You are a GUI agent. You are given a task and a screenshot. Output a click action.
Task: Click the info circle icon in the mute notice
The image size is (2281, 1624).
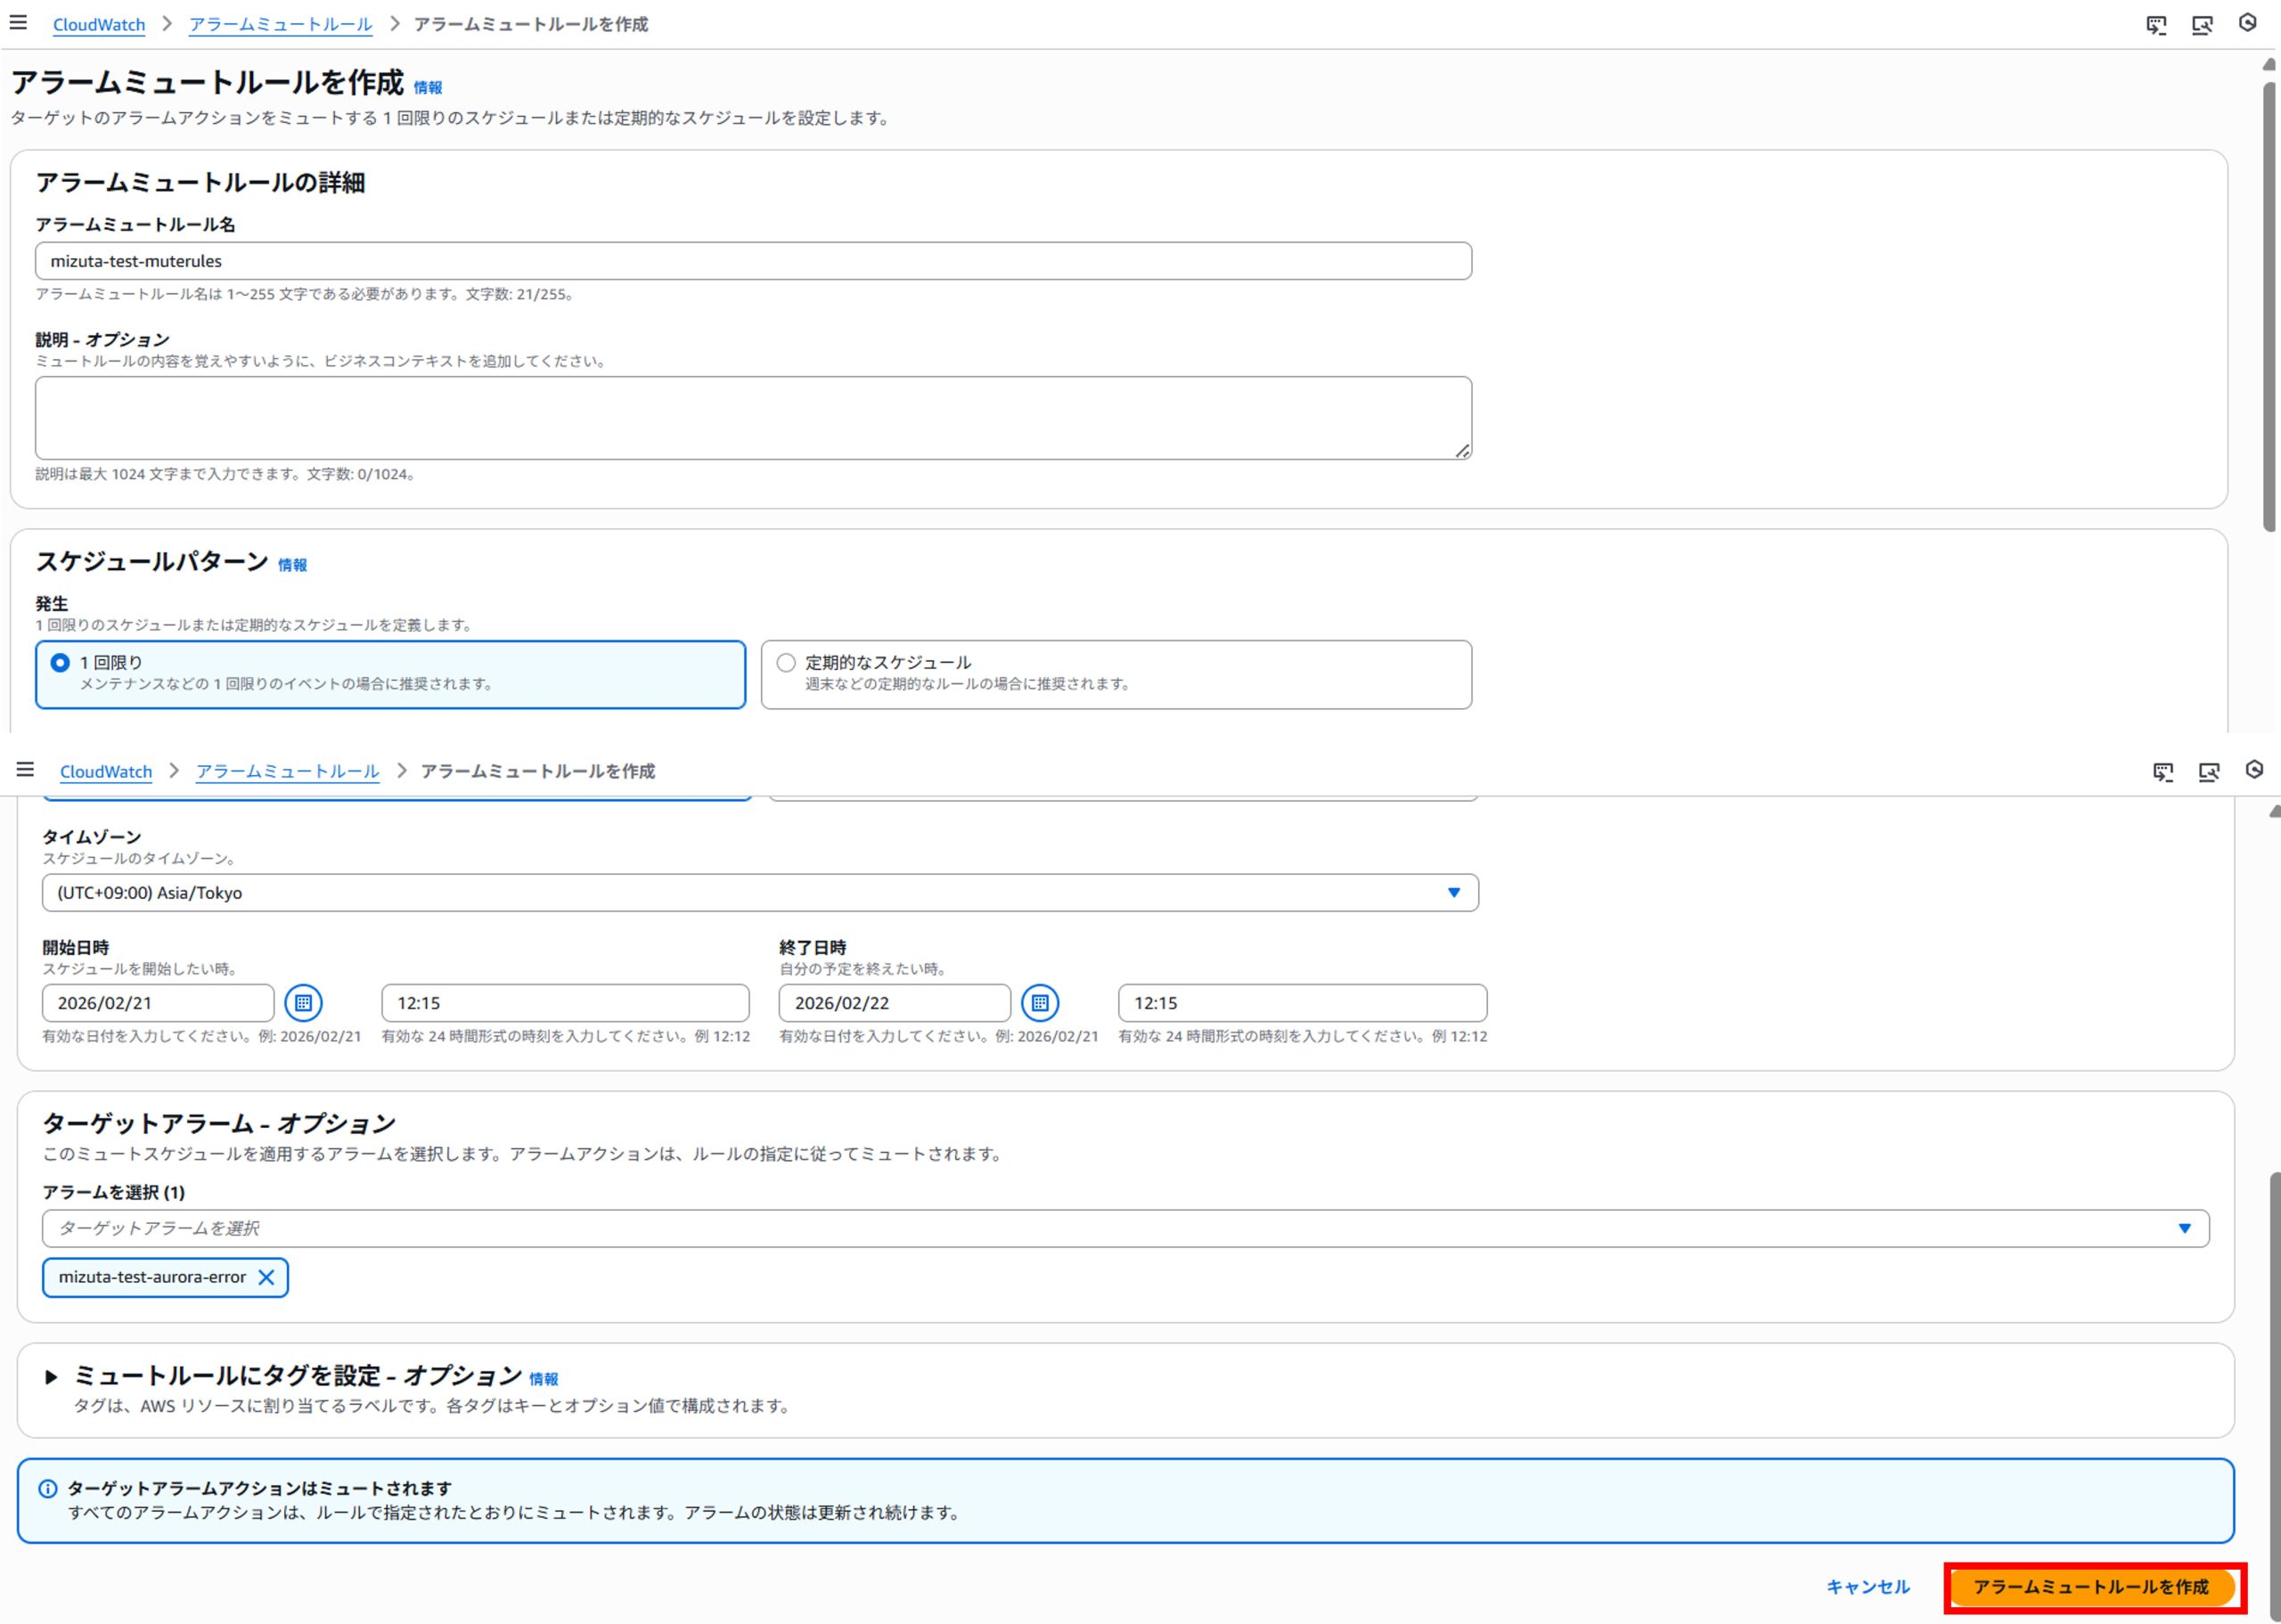[47, 1488]
